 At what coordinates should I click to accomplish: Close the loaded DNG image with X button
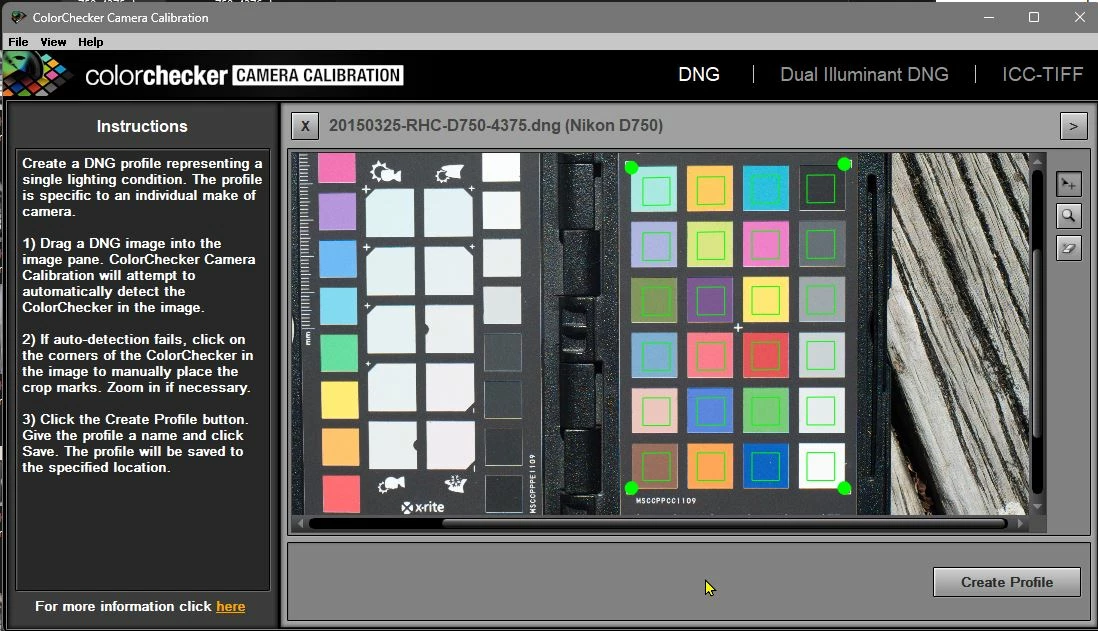[305, 126]
